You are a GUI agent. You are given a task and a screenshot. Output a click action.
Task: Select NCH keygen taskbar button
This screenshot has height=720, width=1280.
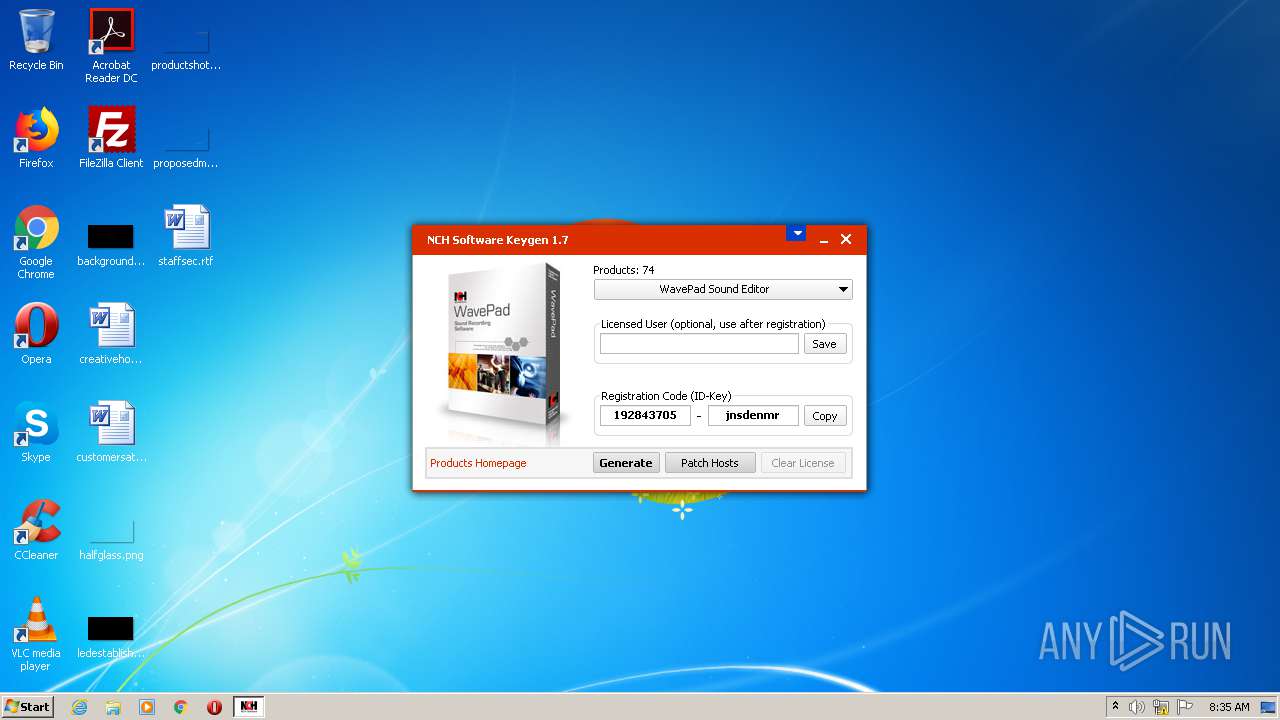click(249, 706)
